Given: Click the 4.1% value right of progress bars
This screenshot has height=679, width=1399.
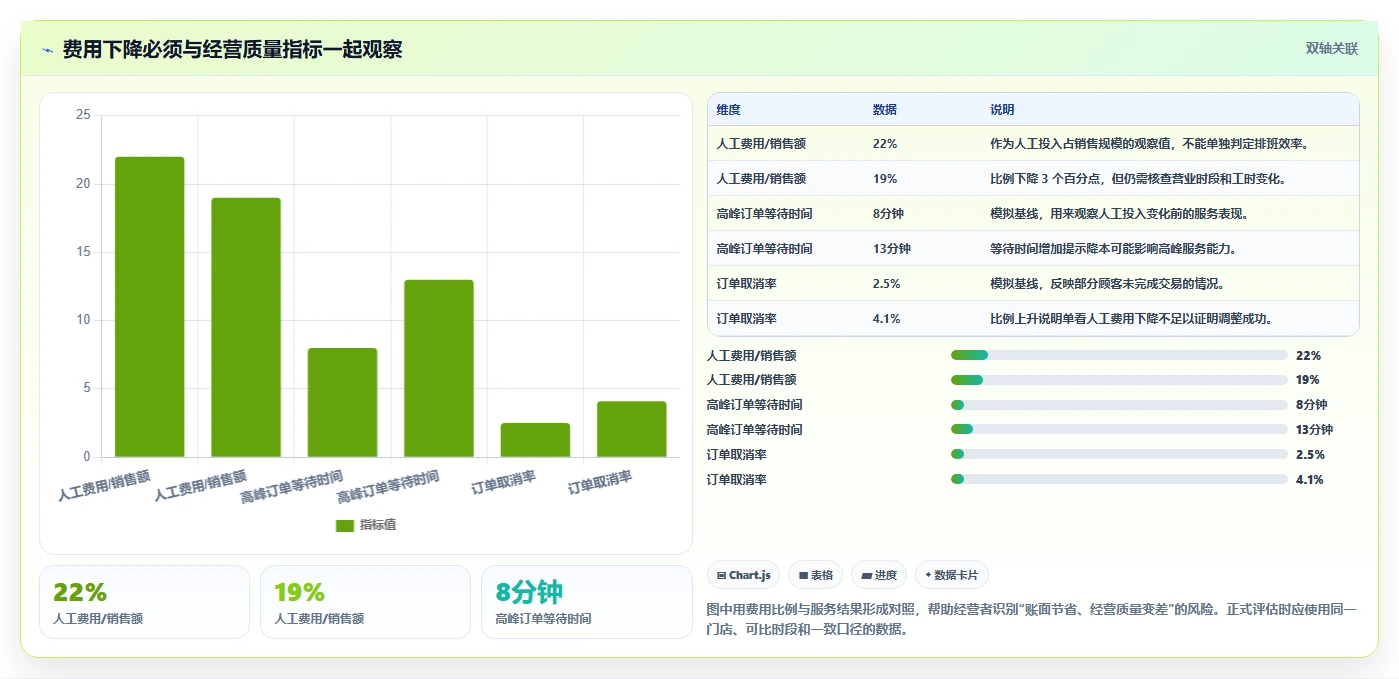Looking at the screenshot, I should click(1310, 480).
